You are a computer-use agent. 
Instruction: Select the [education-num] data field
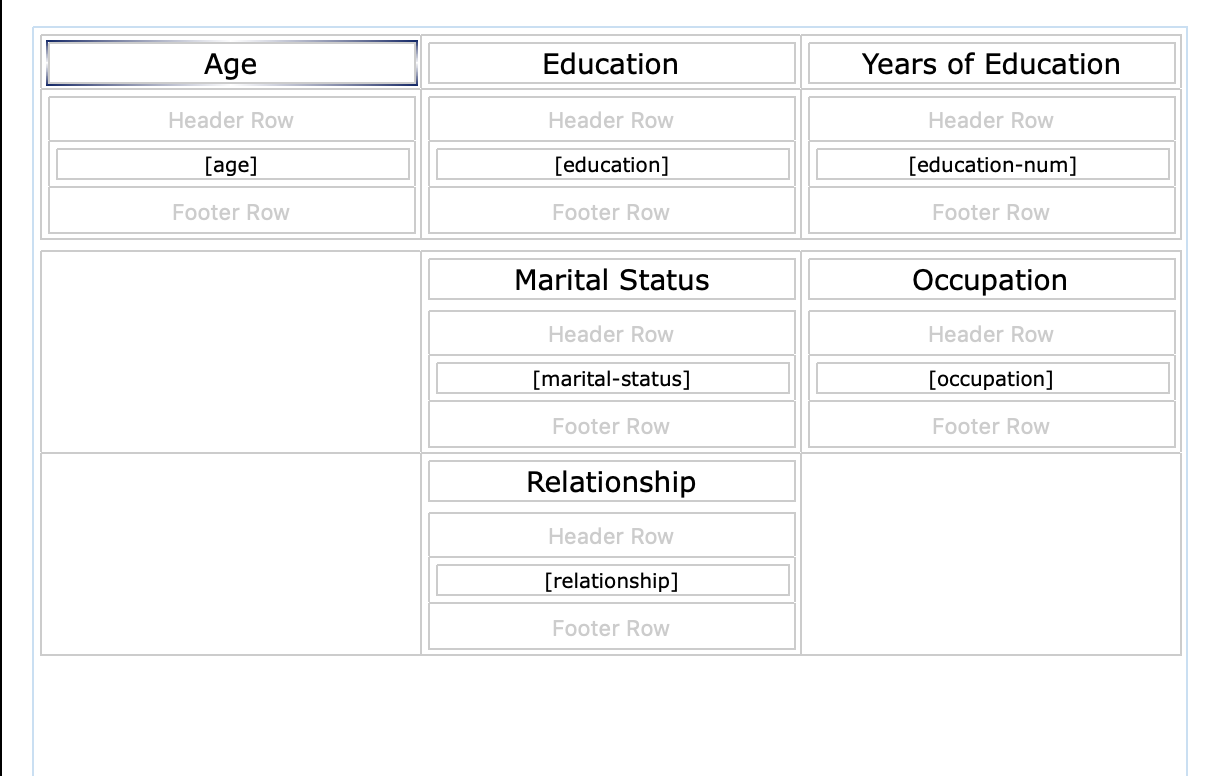991,165
